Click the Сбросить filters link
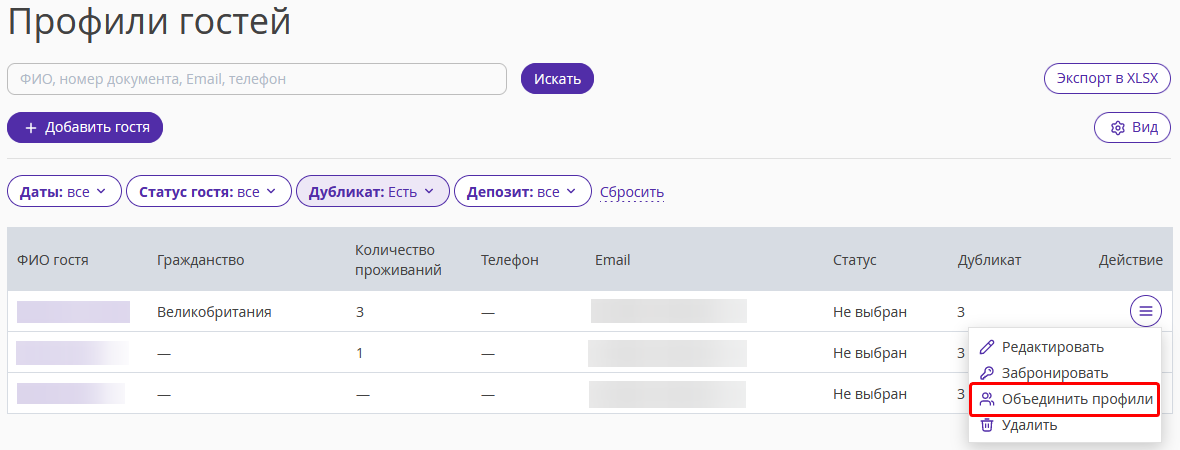This screenshot has height=450, width=1180. pyautogui.click(x=631, y=192)
